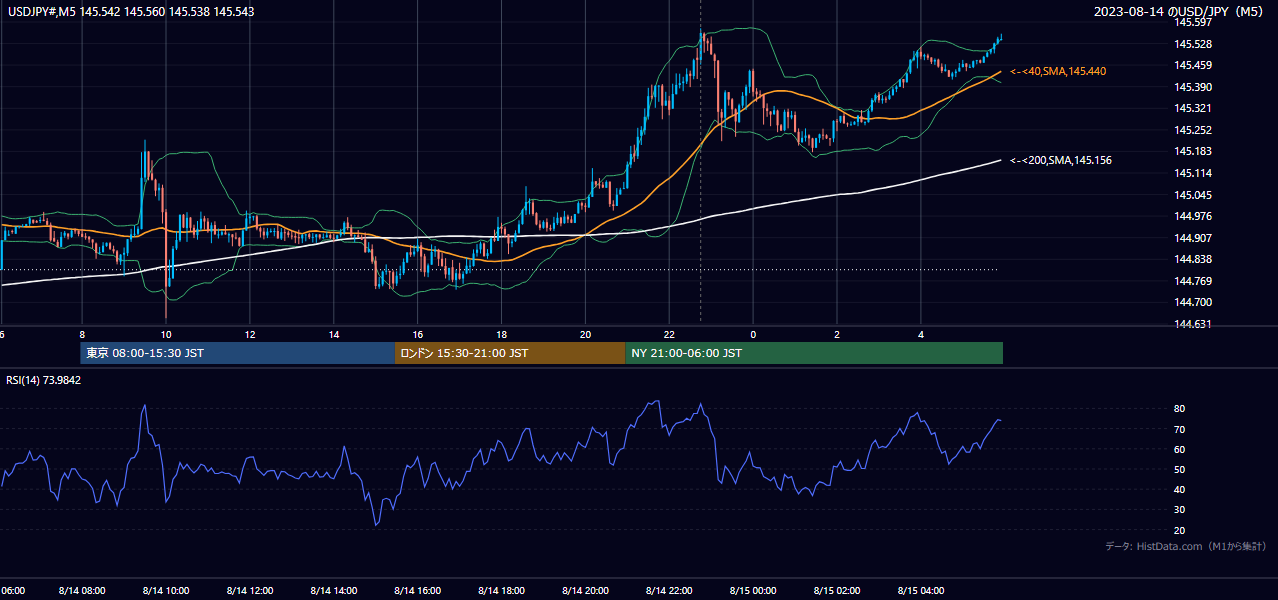
Task: Click the RSI 80 level label
Action: [1180, 409]
